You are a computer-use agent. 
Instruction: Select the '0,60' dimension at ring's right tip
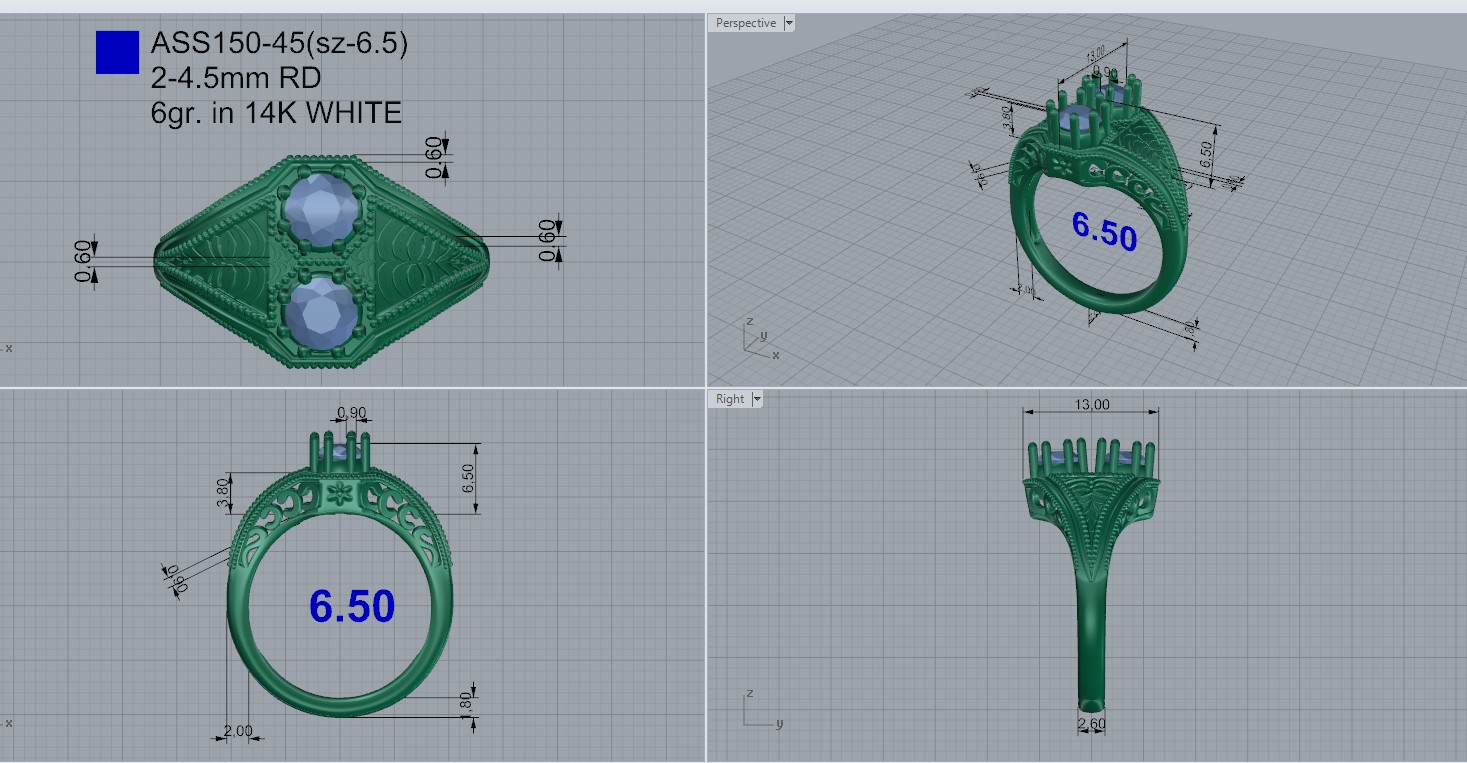546,240
